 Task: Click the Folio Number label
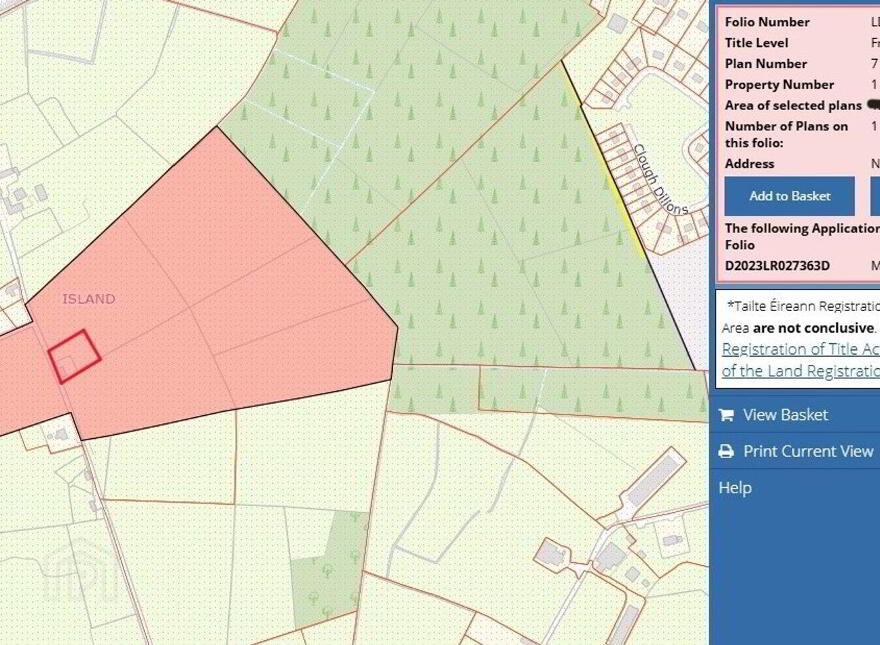(x=767, y=22)
